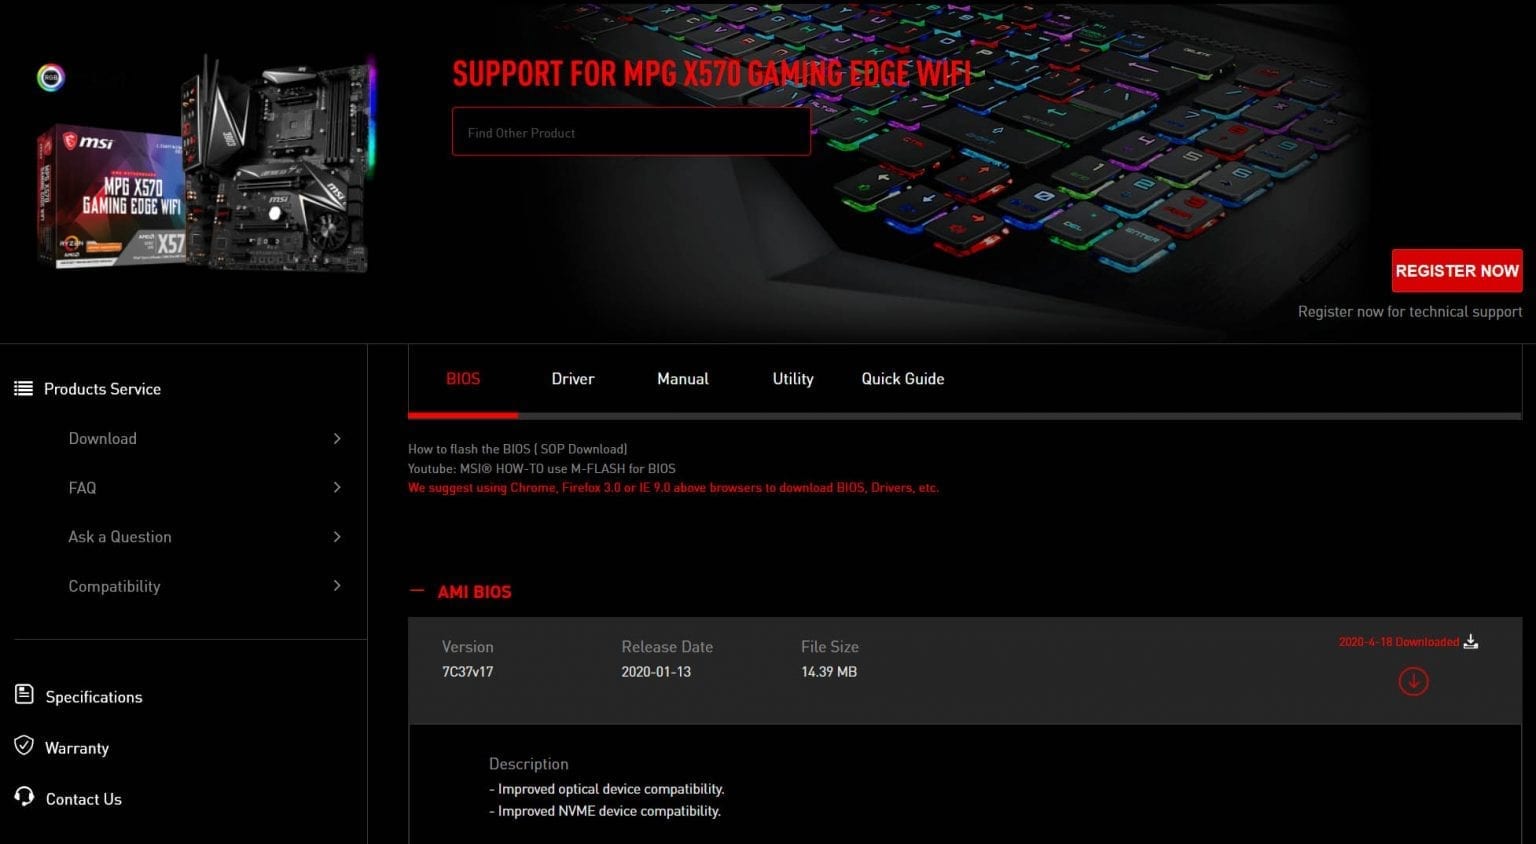Expand the Download chevron in sidebar
1536x844 pixels.
click(x=337, y=438)
